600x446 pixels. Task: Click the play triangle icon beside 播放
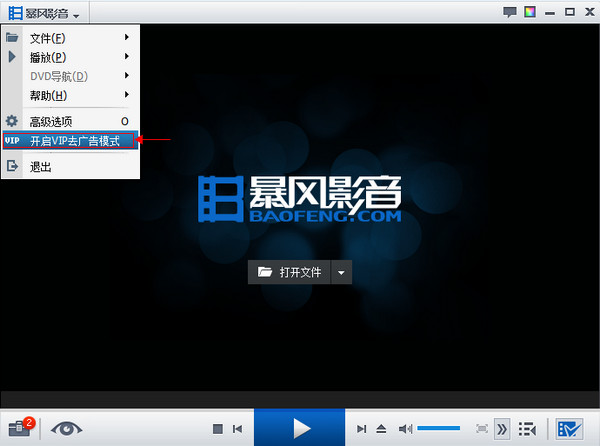12,57
